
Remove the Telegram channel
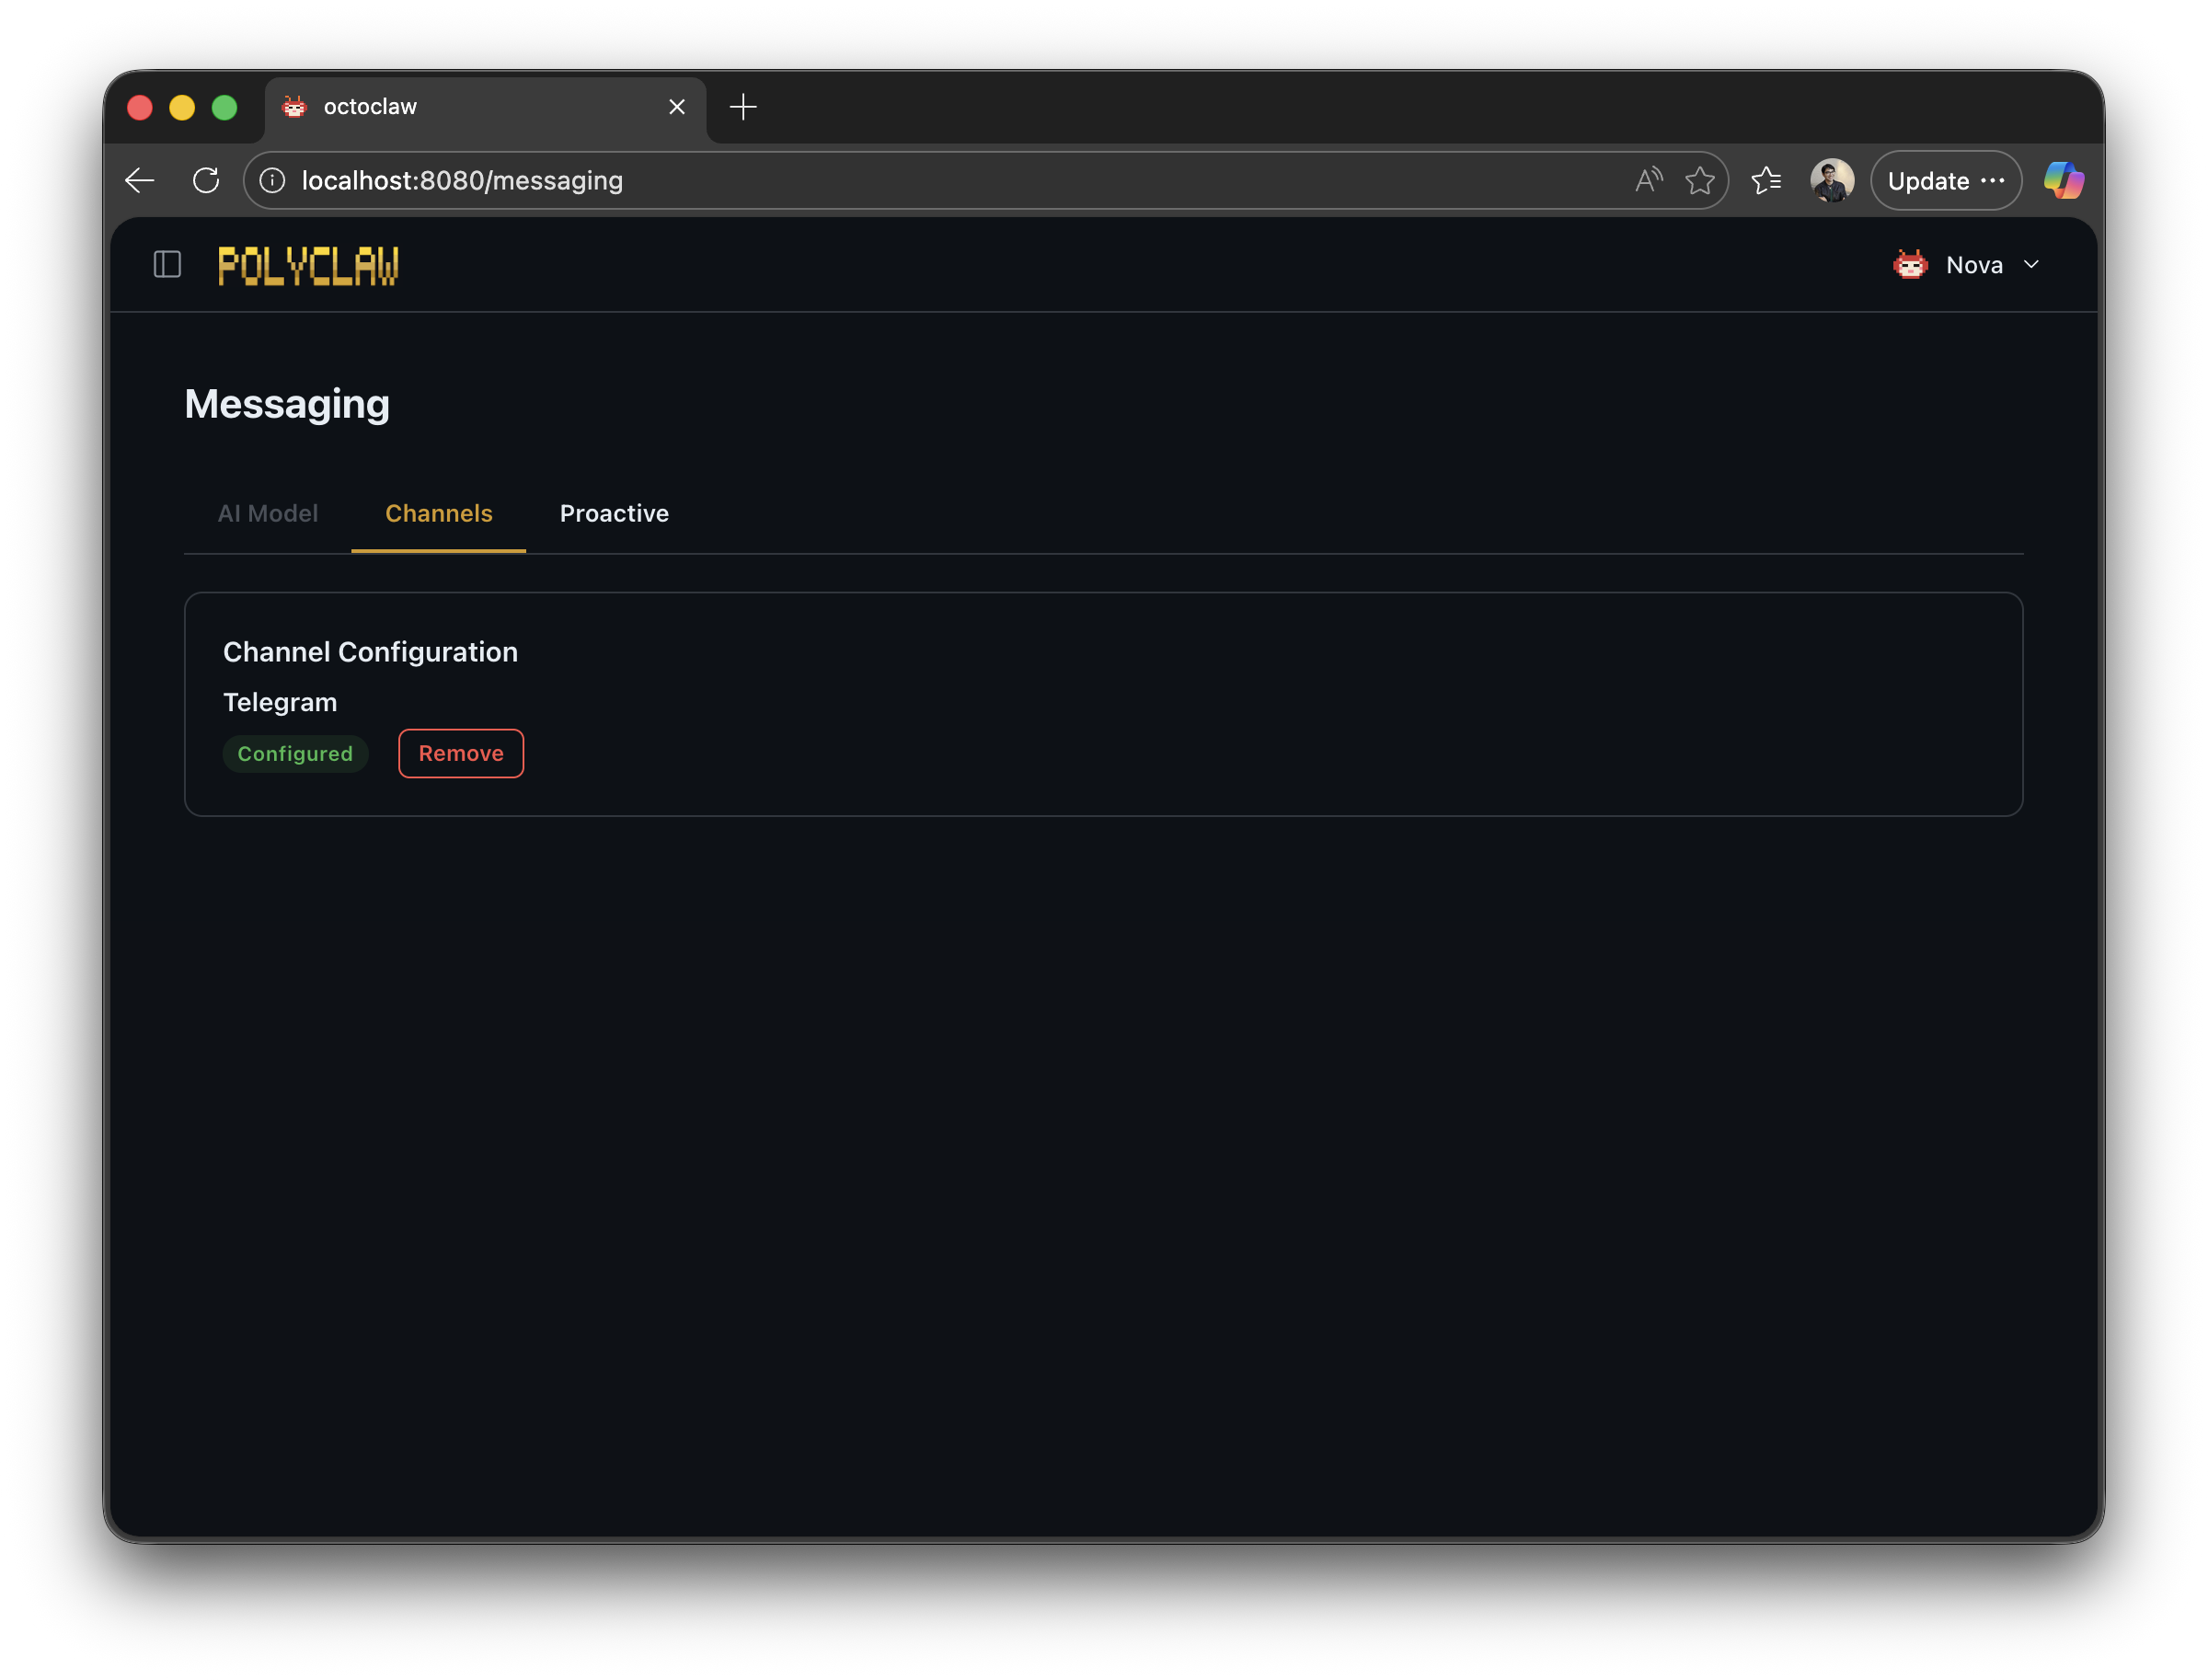tap(461, 754)
